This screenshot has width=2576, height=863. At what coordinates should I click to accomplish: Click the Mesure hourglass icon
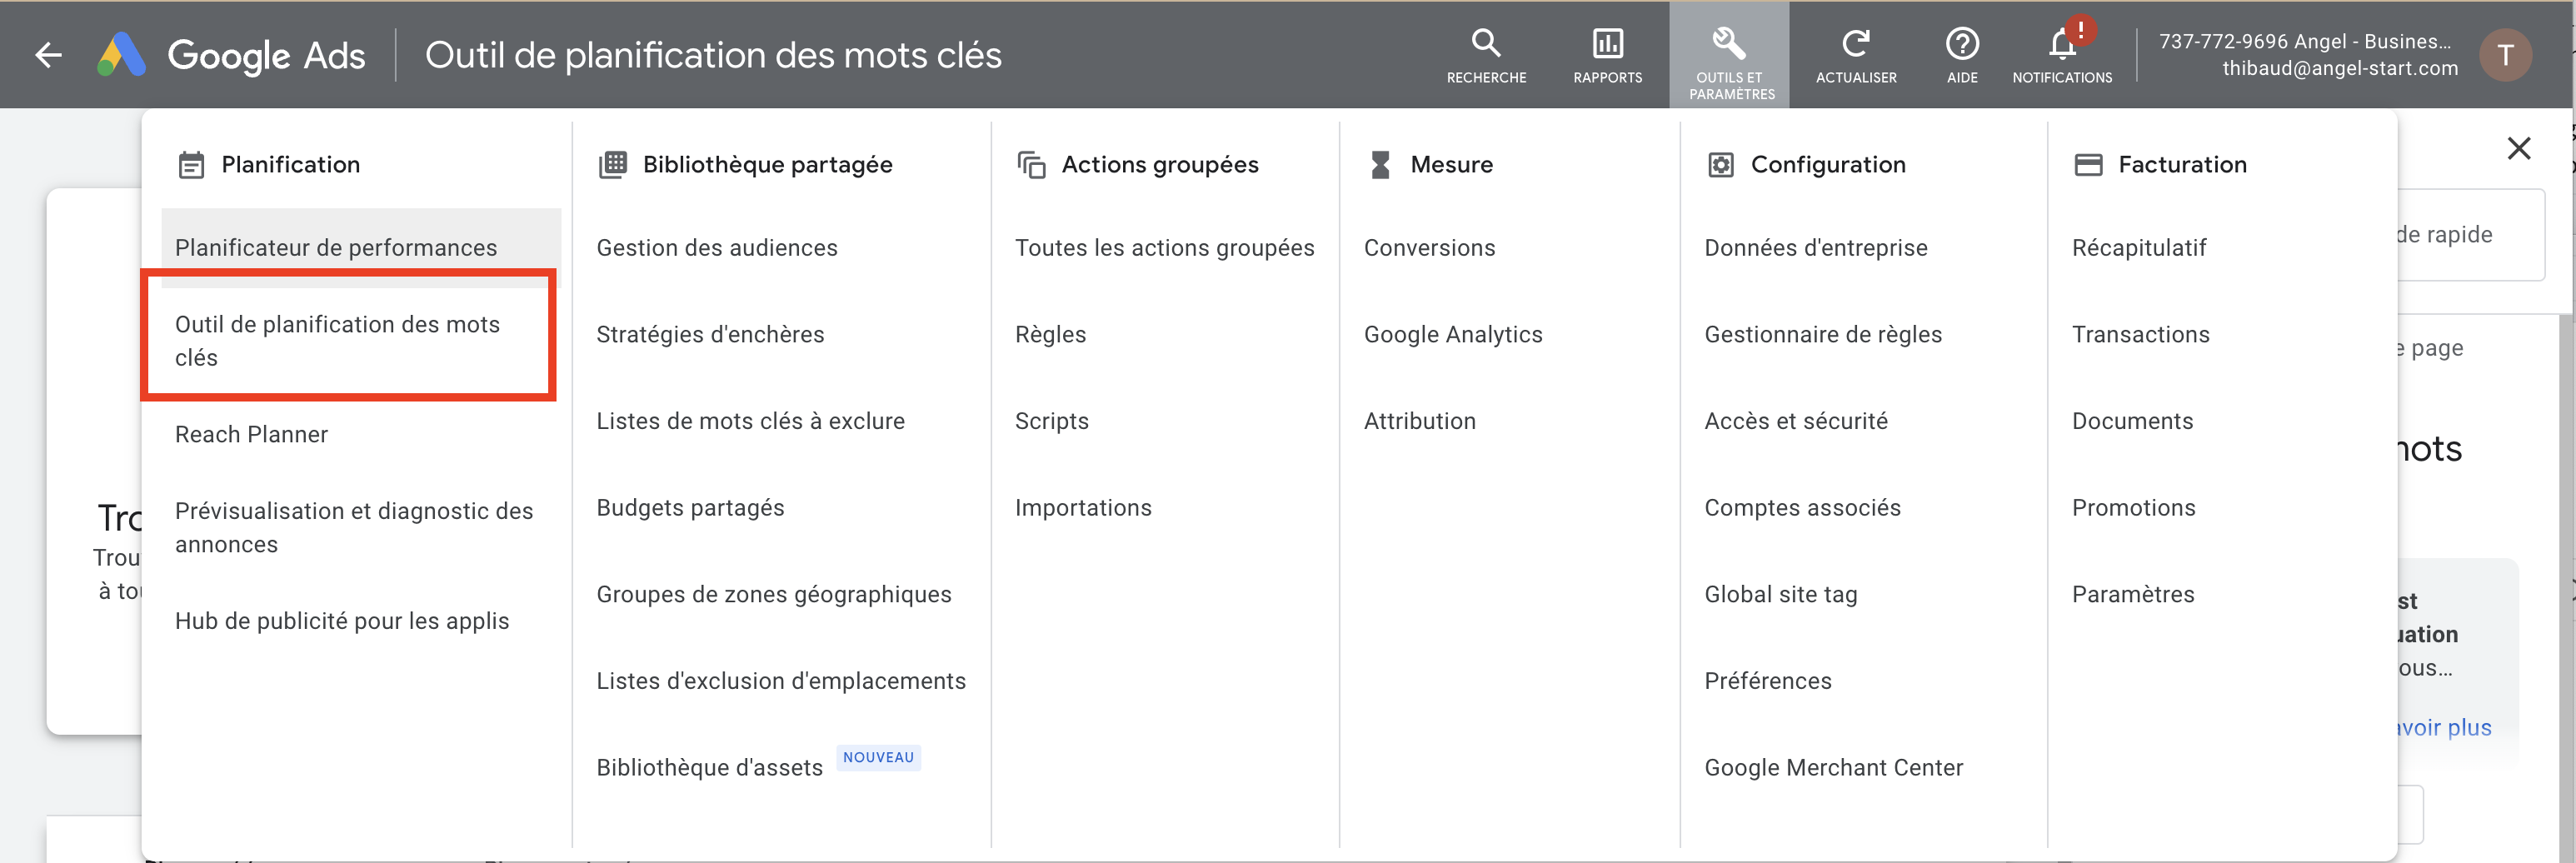[1383, 163]
